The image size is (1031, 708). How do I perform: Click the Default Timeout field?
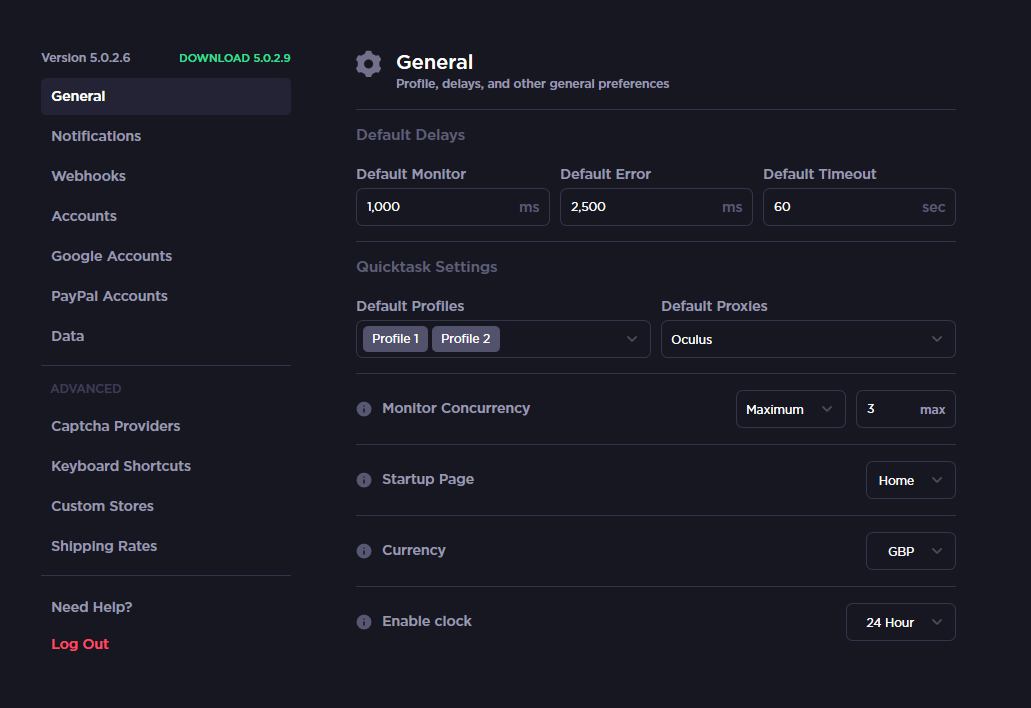(x=859, y=207)
